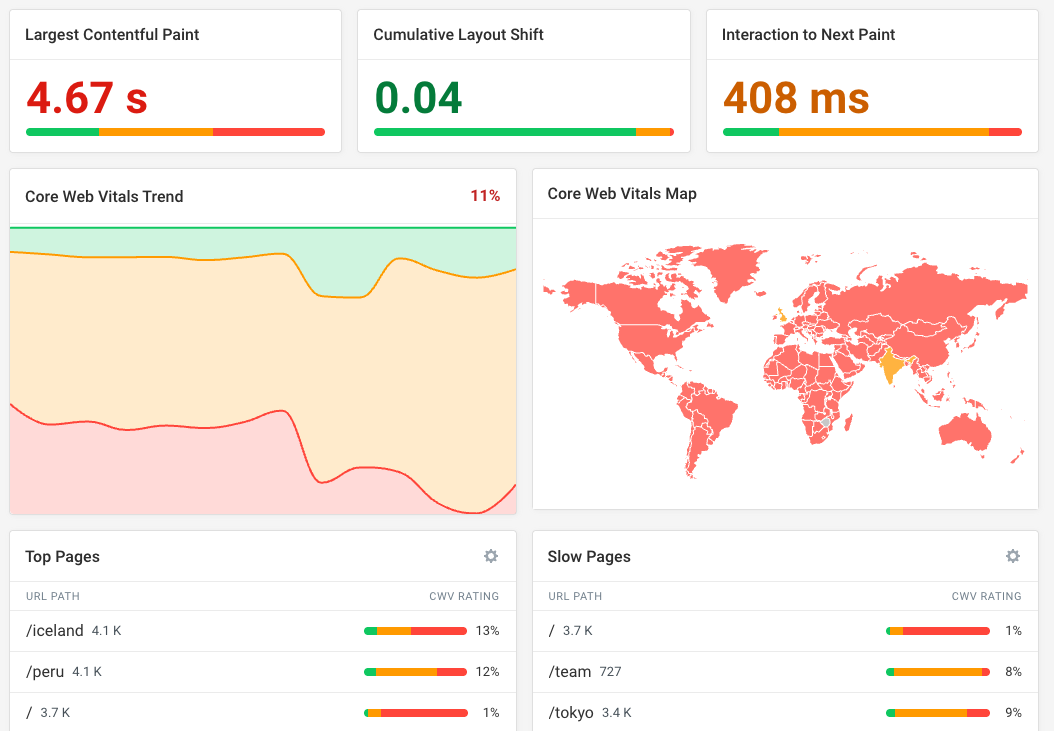The width and height of the screenshot is (1054, 731).
Task: Click Top Pages CWV RATING column header
Action: click(464, 597)
